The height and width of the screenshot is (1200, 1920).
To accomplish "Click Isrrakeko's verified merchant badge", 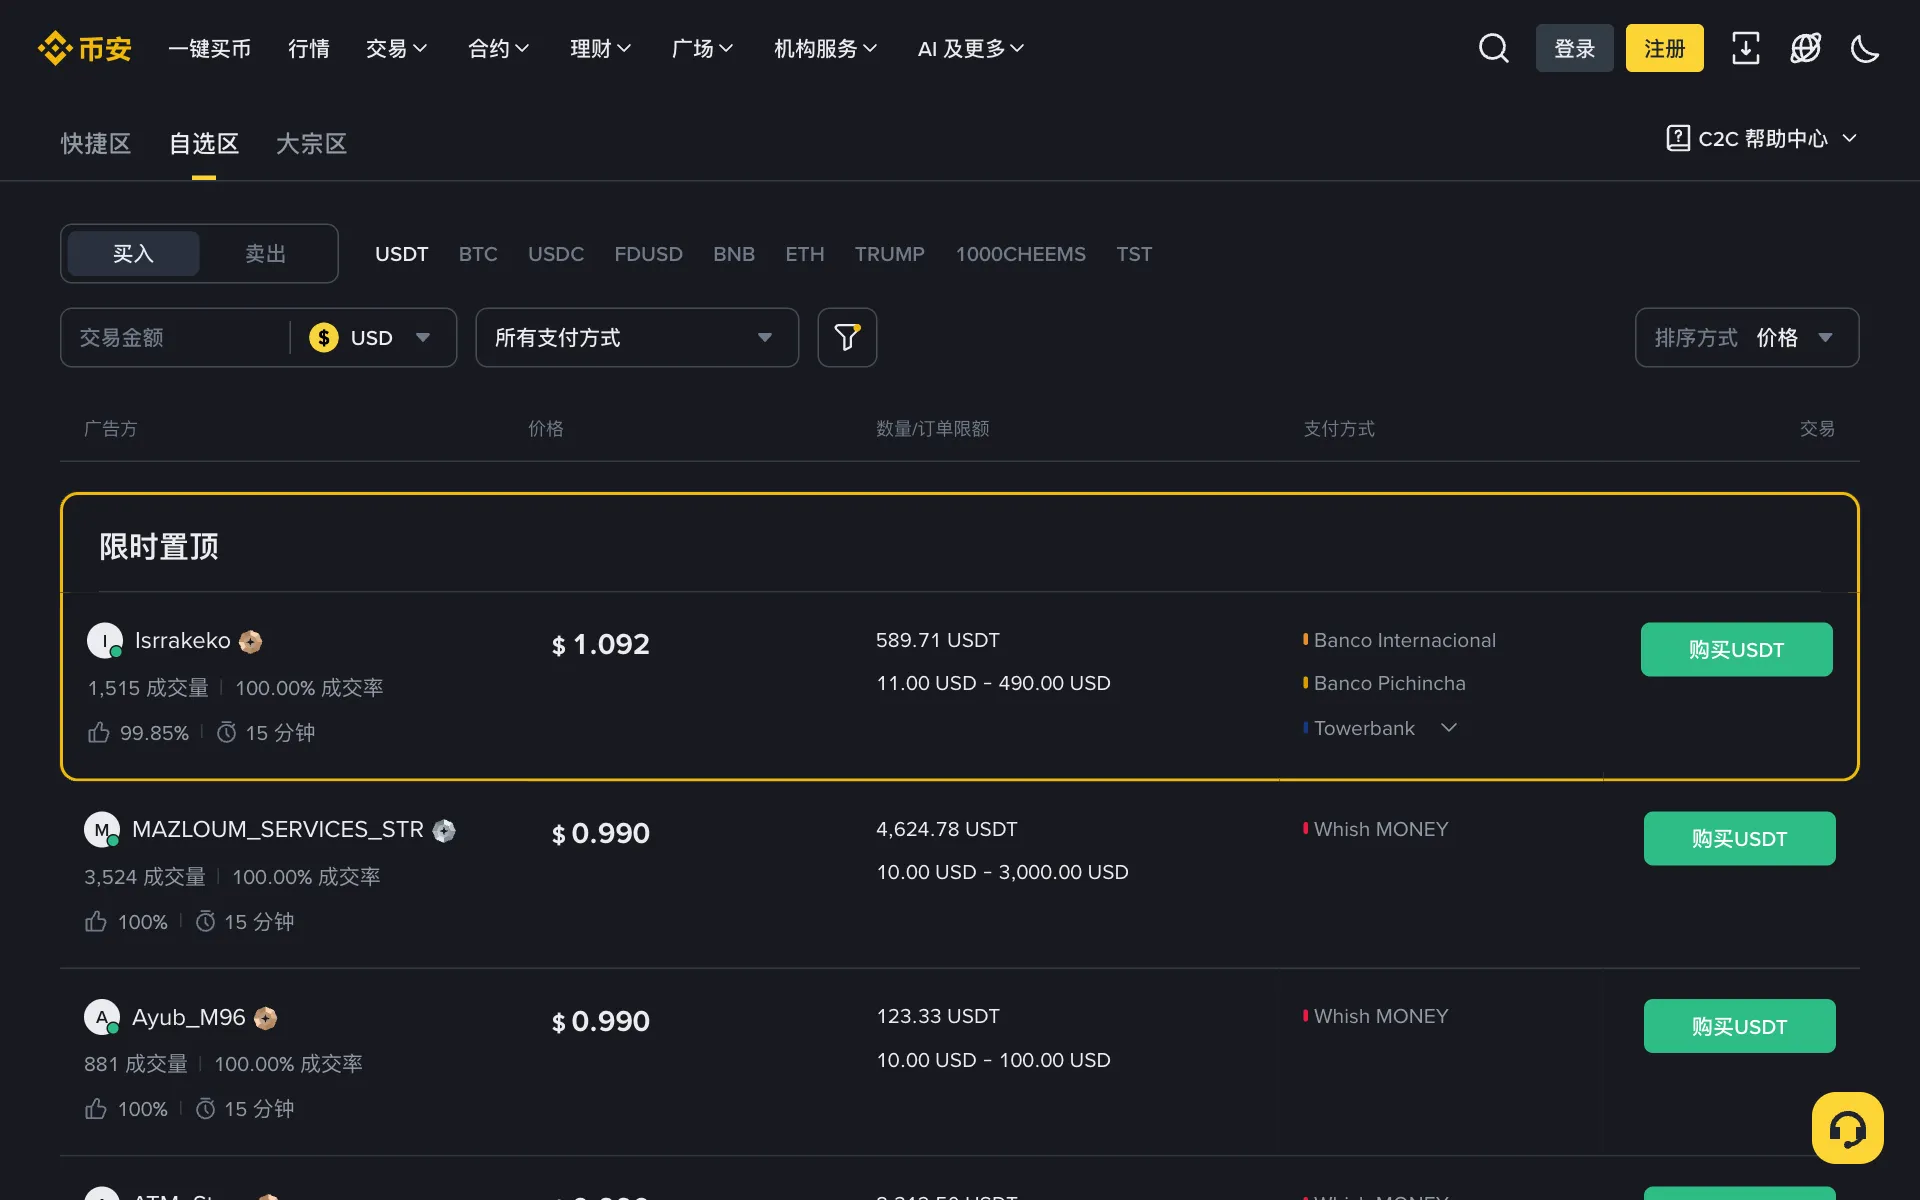I will pos(251,642).
